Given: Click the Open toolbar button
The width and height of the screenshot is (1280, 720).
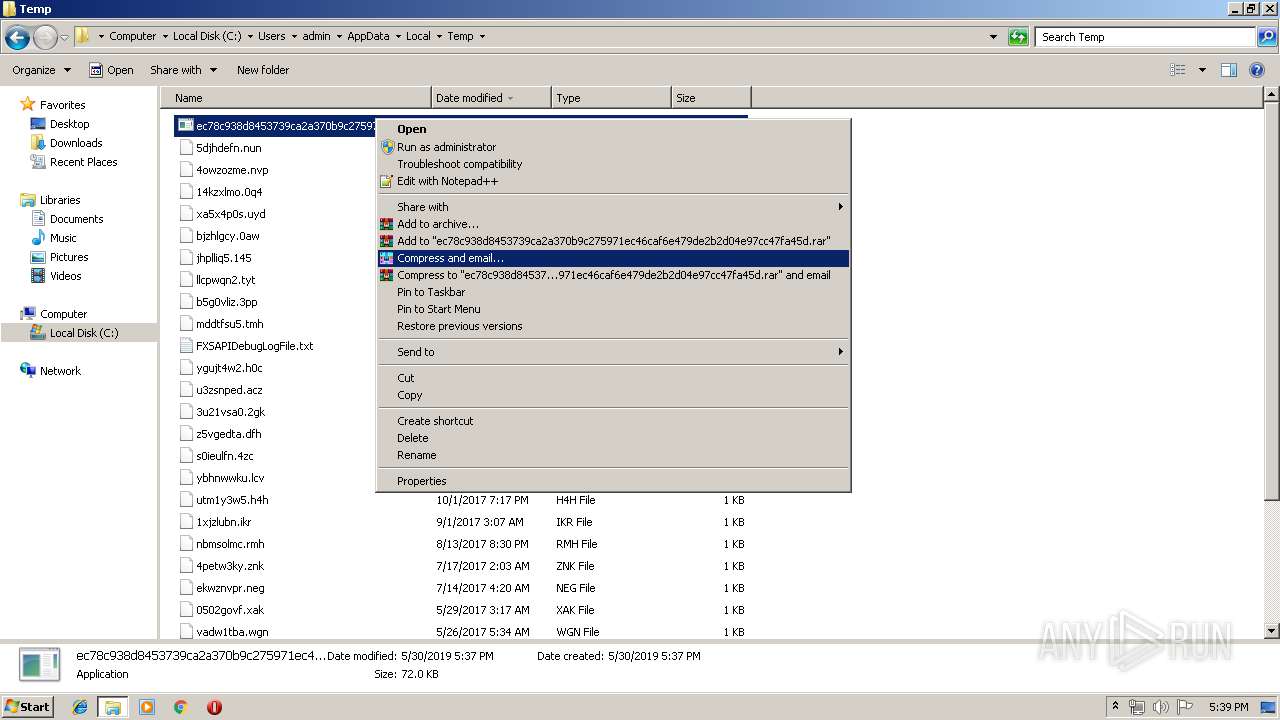Looking at the screenshot, I should pos(111,70).
